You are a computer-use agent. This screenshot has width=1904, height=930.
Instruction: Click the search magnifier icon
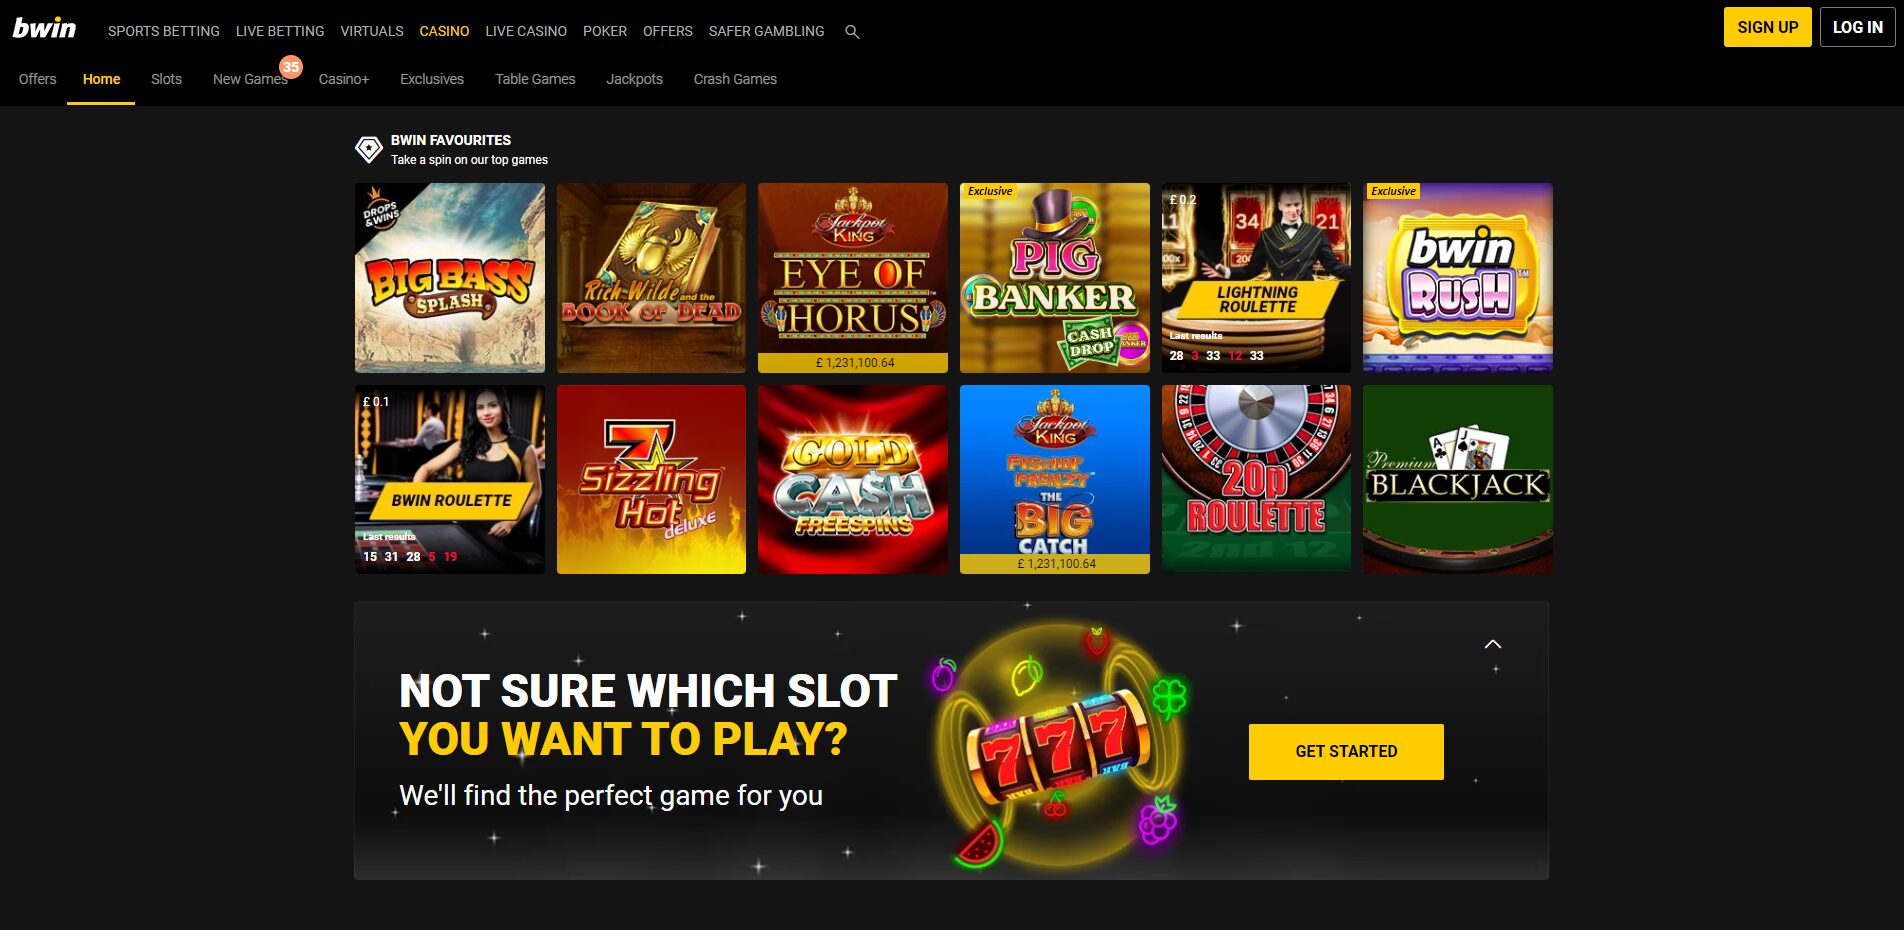click(852, 32)
